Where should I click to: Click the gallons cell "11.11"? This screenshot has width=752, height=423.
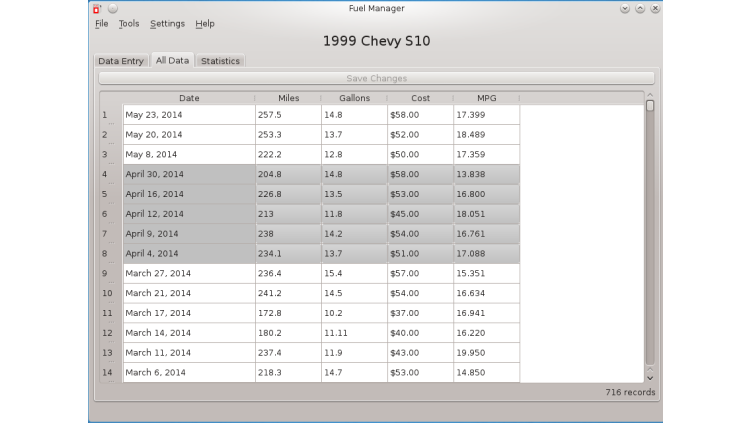tap(354, 333)
